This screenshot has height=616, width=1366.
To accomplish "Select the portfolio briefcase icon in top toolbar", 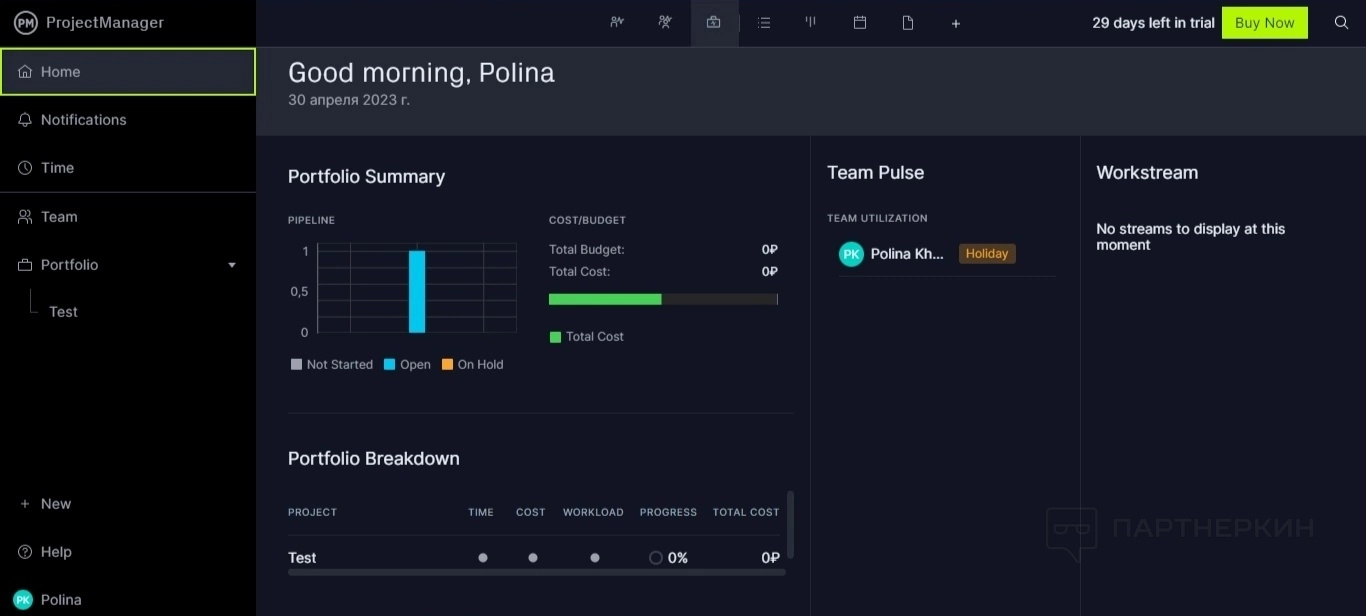I will 713,23.
